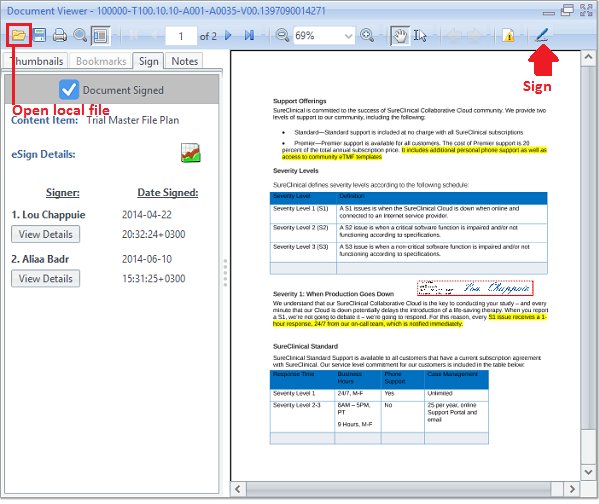600x504 pixels.
Task: Click date 2014-06-10
Action: [147, 259]
